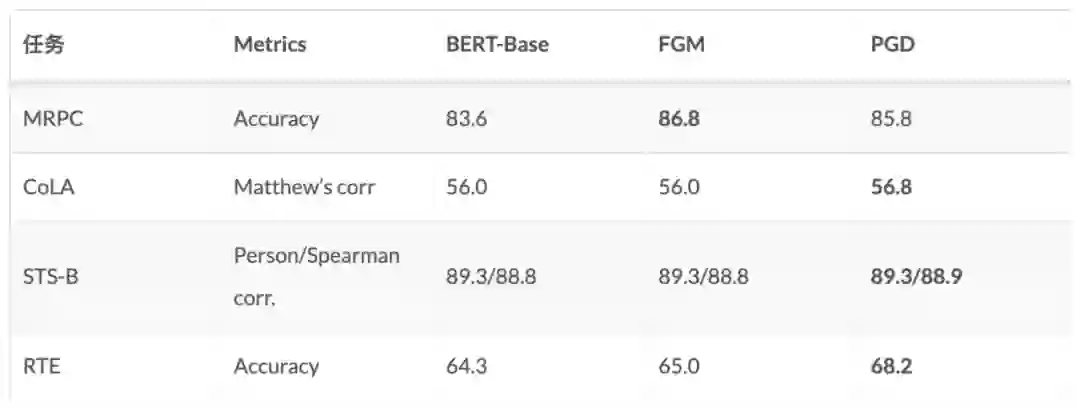Viewport: 1080px width, 408px height.
Task: Select the Metrics column header
Action: coord(270,45)
